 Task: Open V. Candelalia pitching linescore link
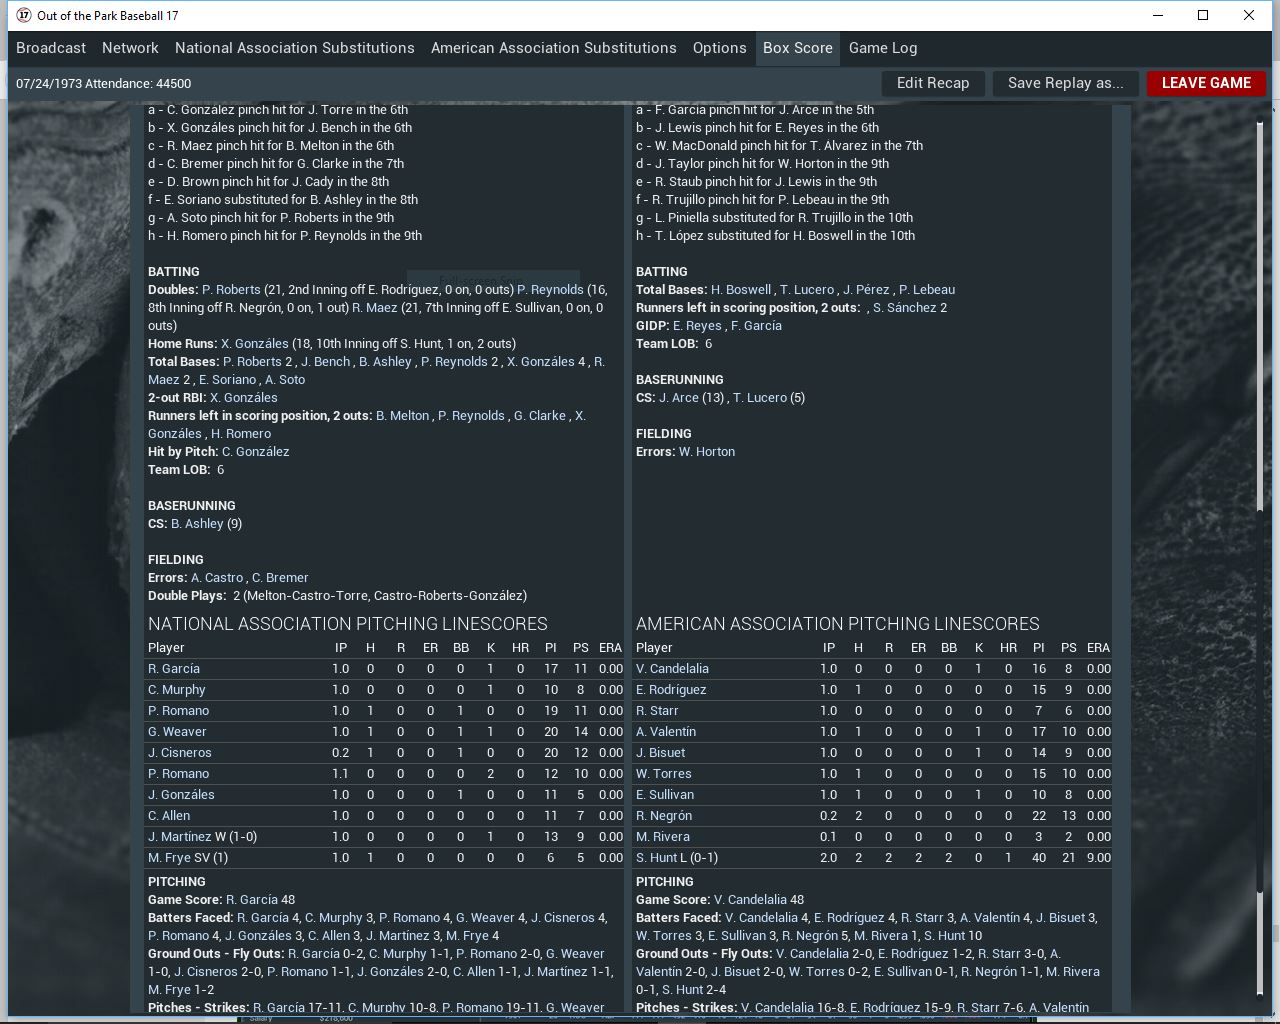tap(672, 669)
